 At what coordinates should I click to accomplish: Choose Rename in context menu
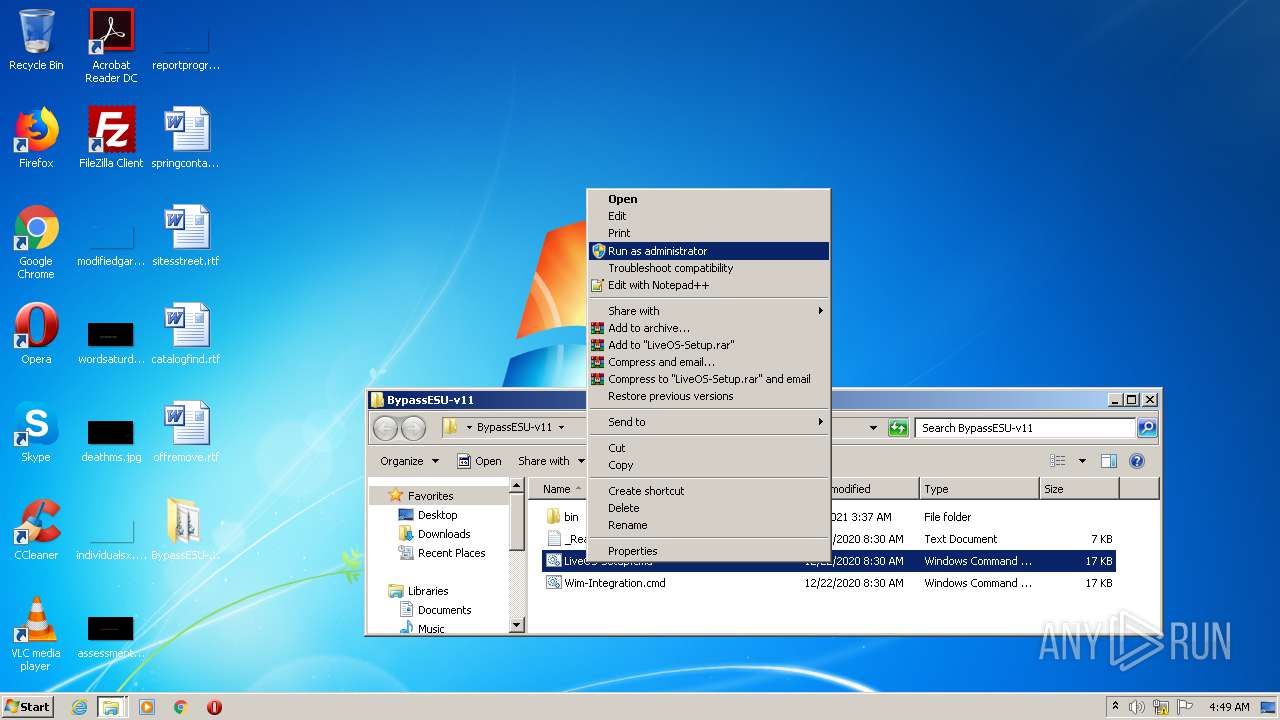(709, 525)
